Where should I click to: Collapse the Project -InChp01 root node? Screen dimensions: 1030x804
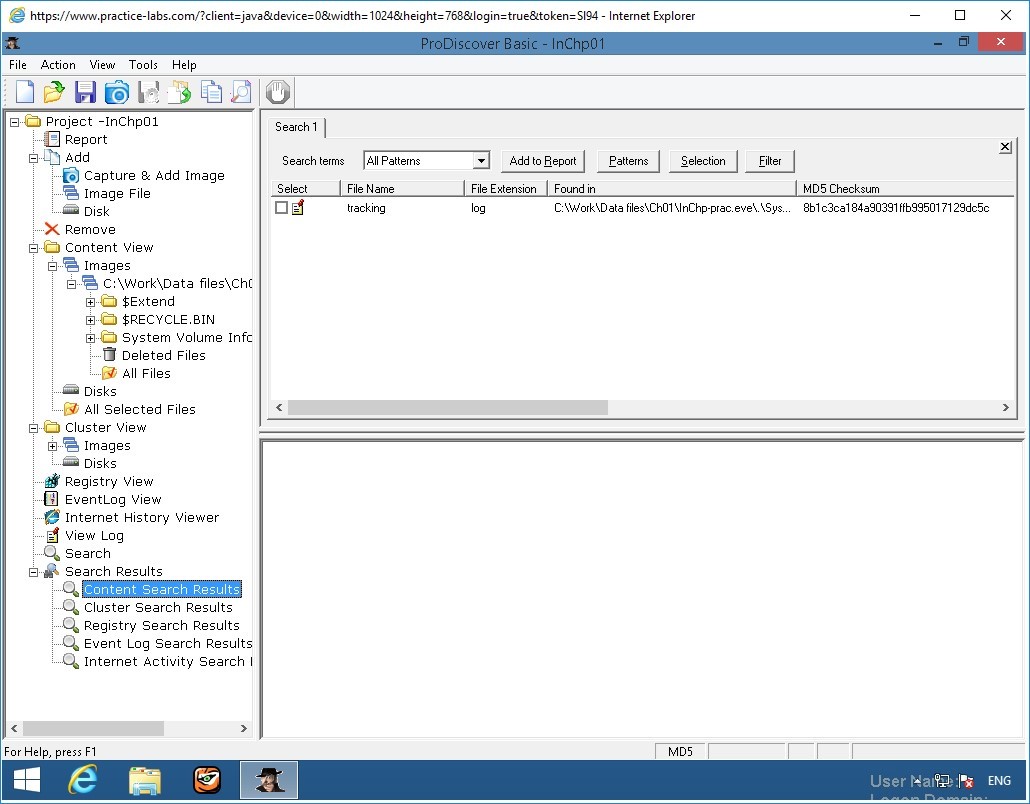[14, 122]
